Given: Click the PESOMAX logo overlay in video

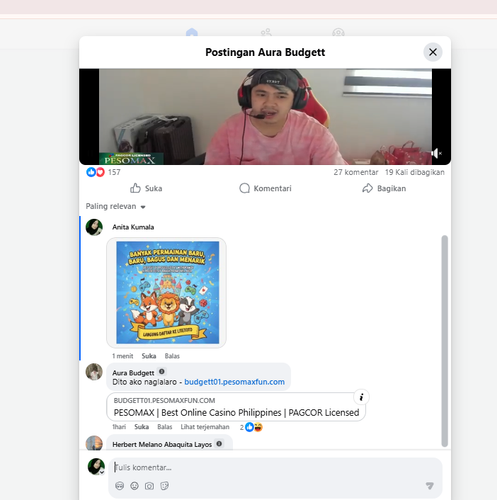Looking at the screenshot, I should [131, 159].
